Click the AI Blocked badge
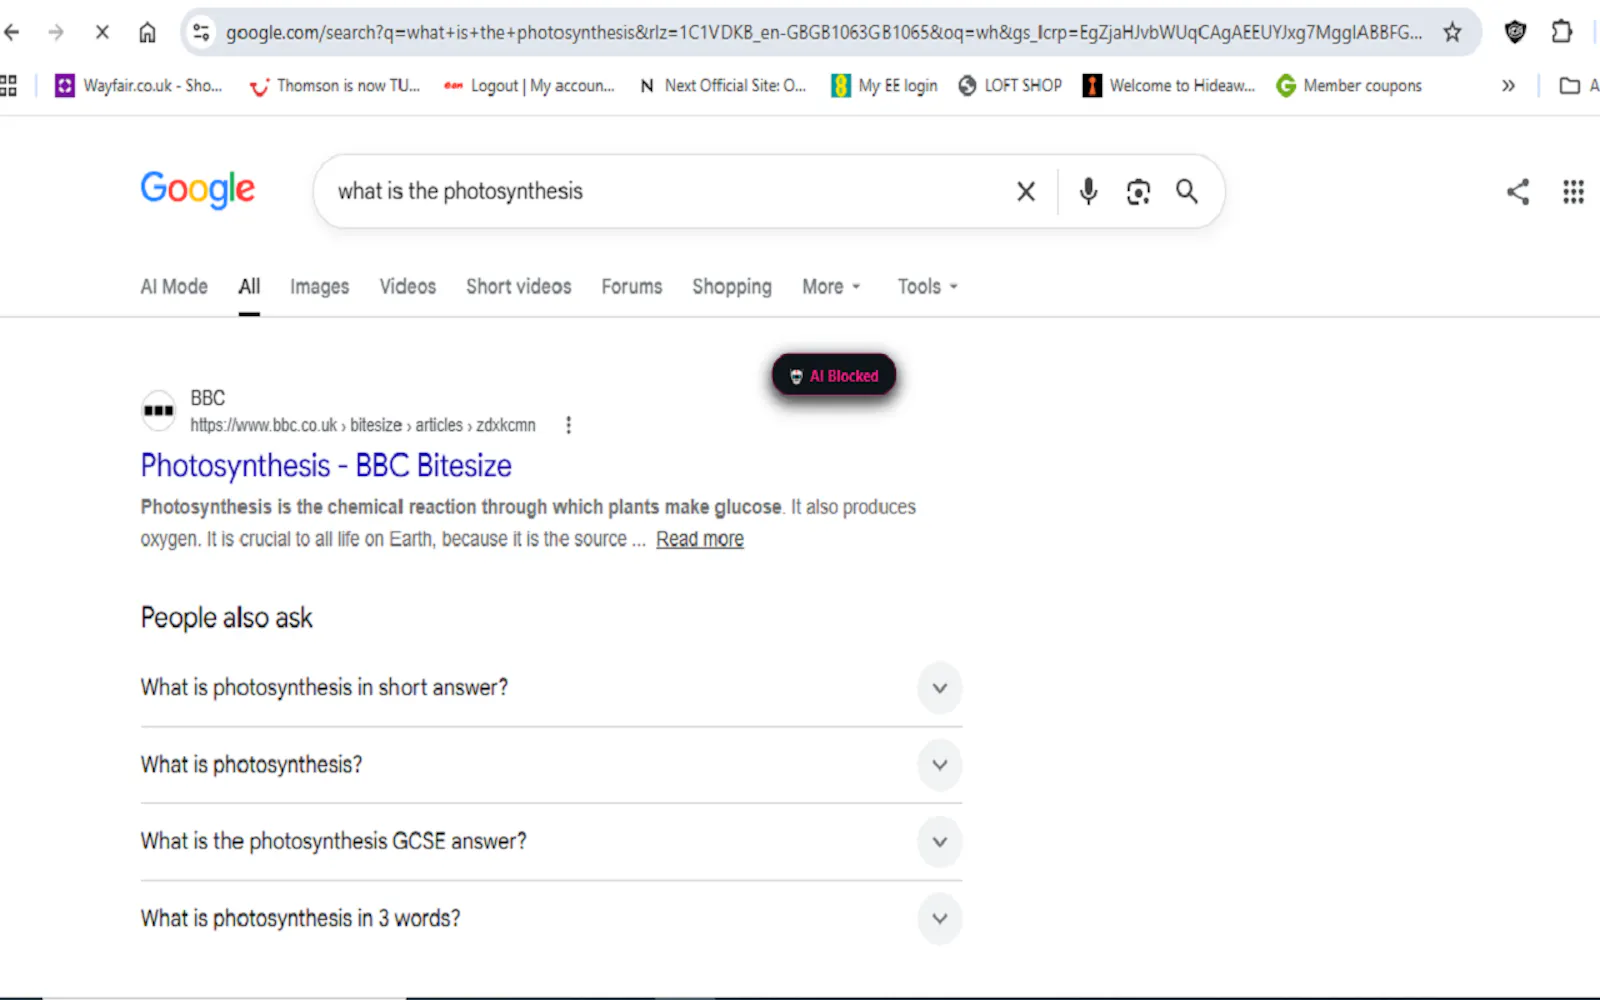The height and width of the screenshot is (1000, 1600). coord(834,376)
